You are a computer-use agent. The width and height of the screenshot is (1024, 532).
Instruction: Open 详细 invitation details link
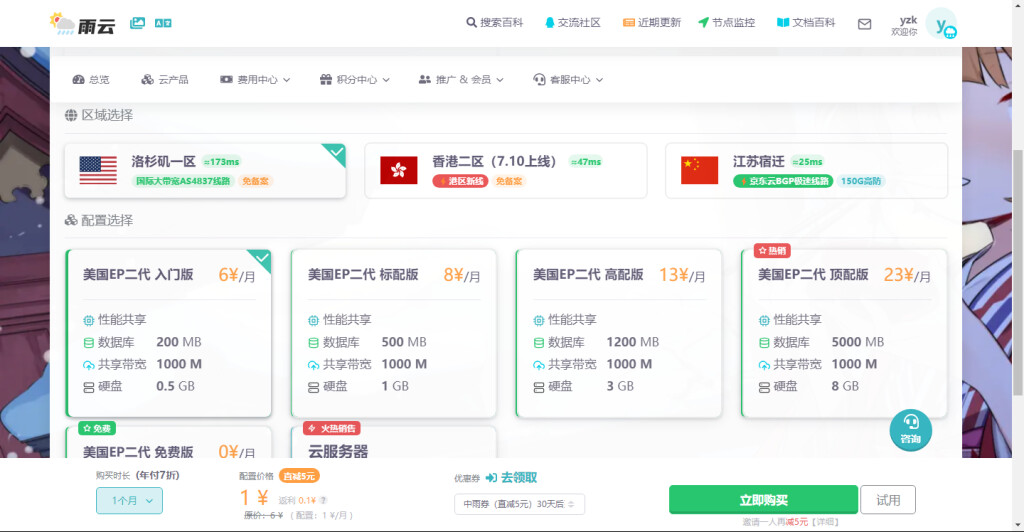[x=825, y=522]
